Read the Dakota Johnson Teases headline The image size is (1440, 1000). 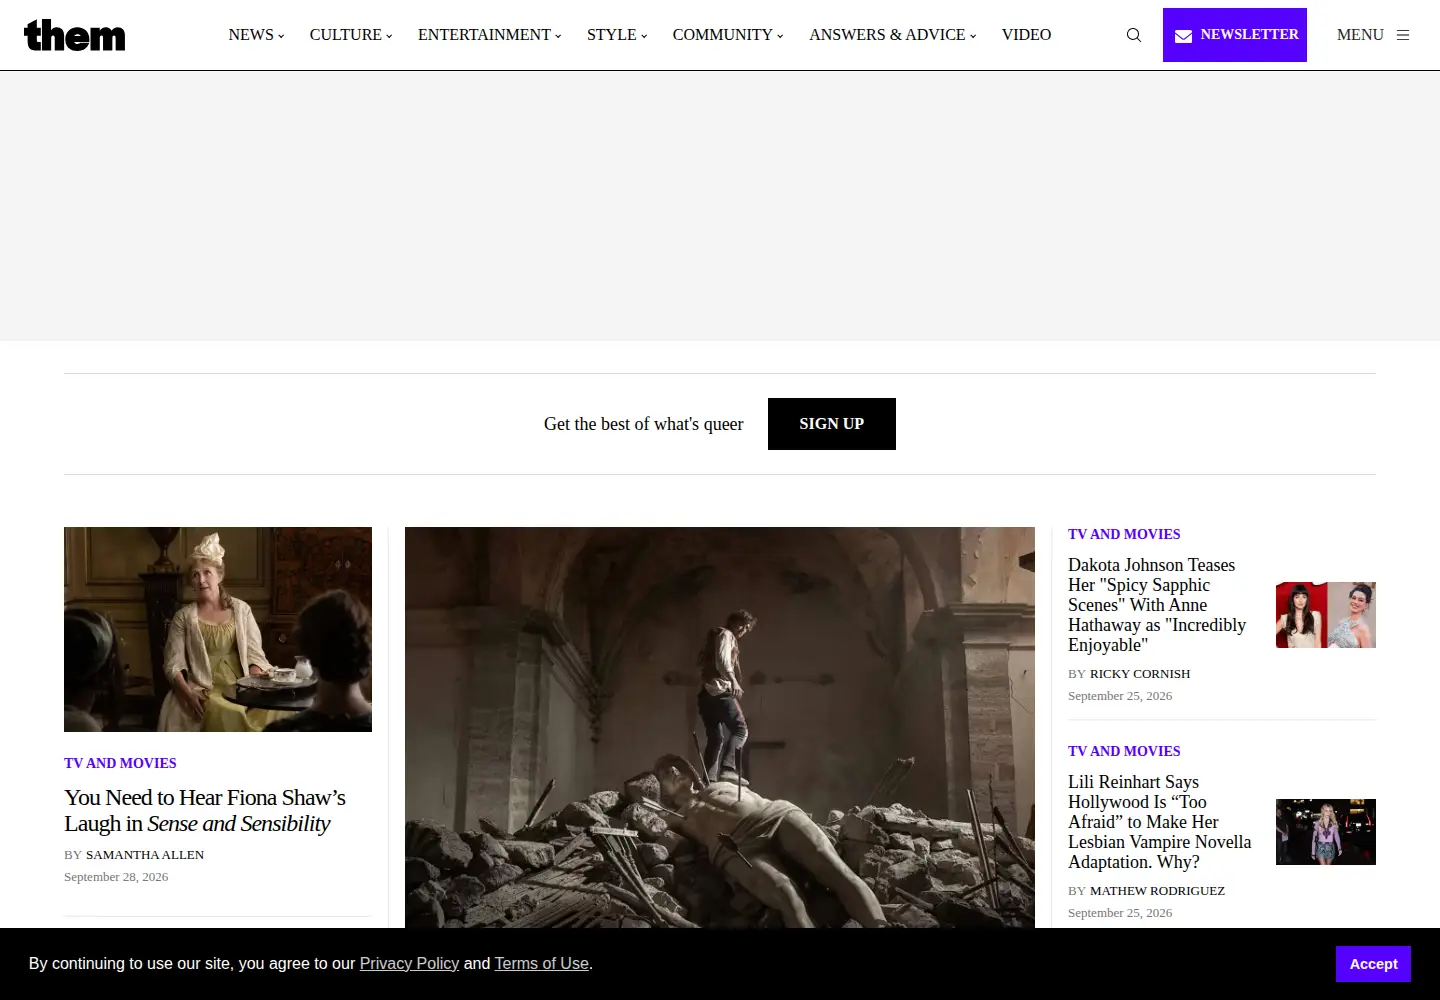point(1158,605)
